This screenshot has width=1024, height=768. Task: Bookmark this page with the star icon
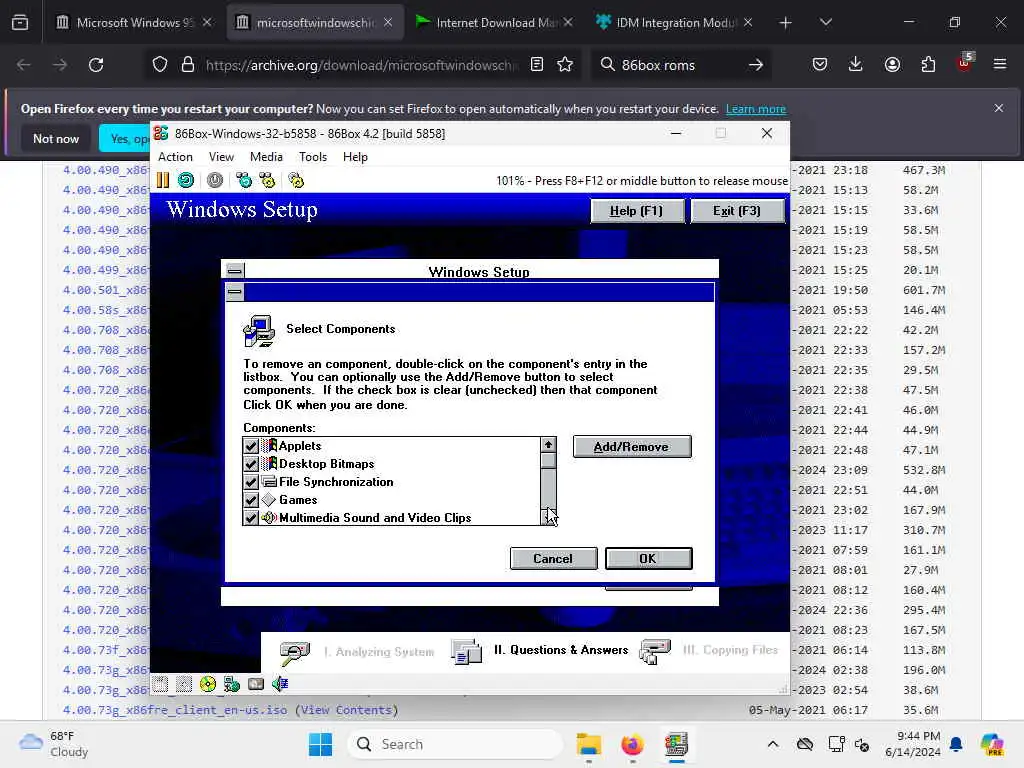click(565, 65)
